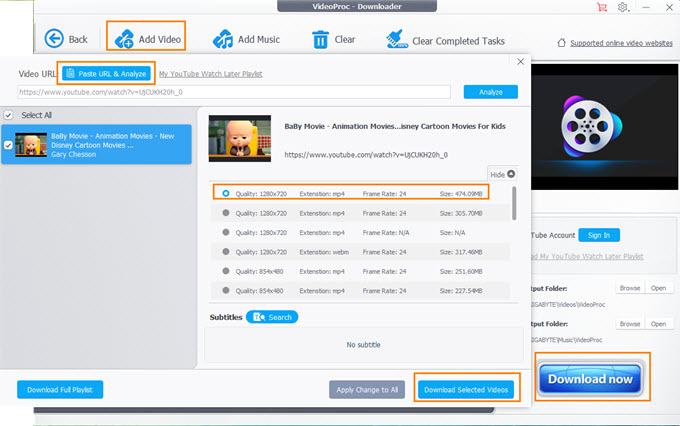Click Browse for video output folder
The height and width of the screenshot is (426, 680).
point(630,288)
